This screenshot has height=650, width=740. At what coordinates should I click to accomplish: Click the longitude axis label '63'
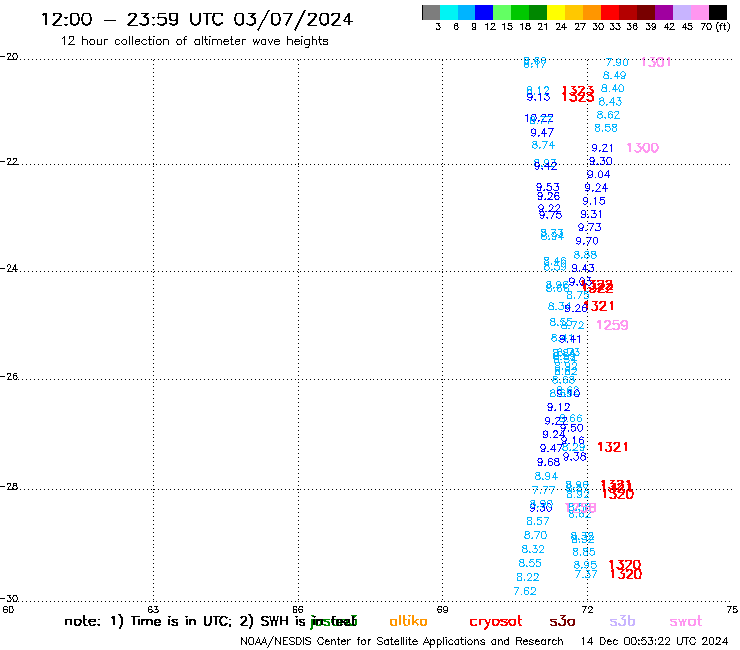click(x=153, y=609)
